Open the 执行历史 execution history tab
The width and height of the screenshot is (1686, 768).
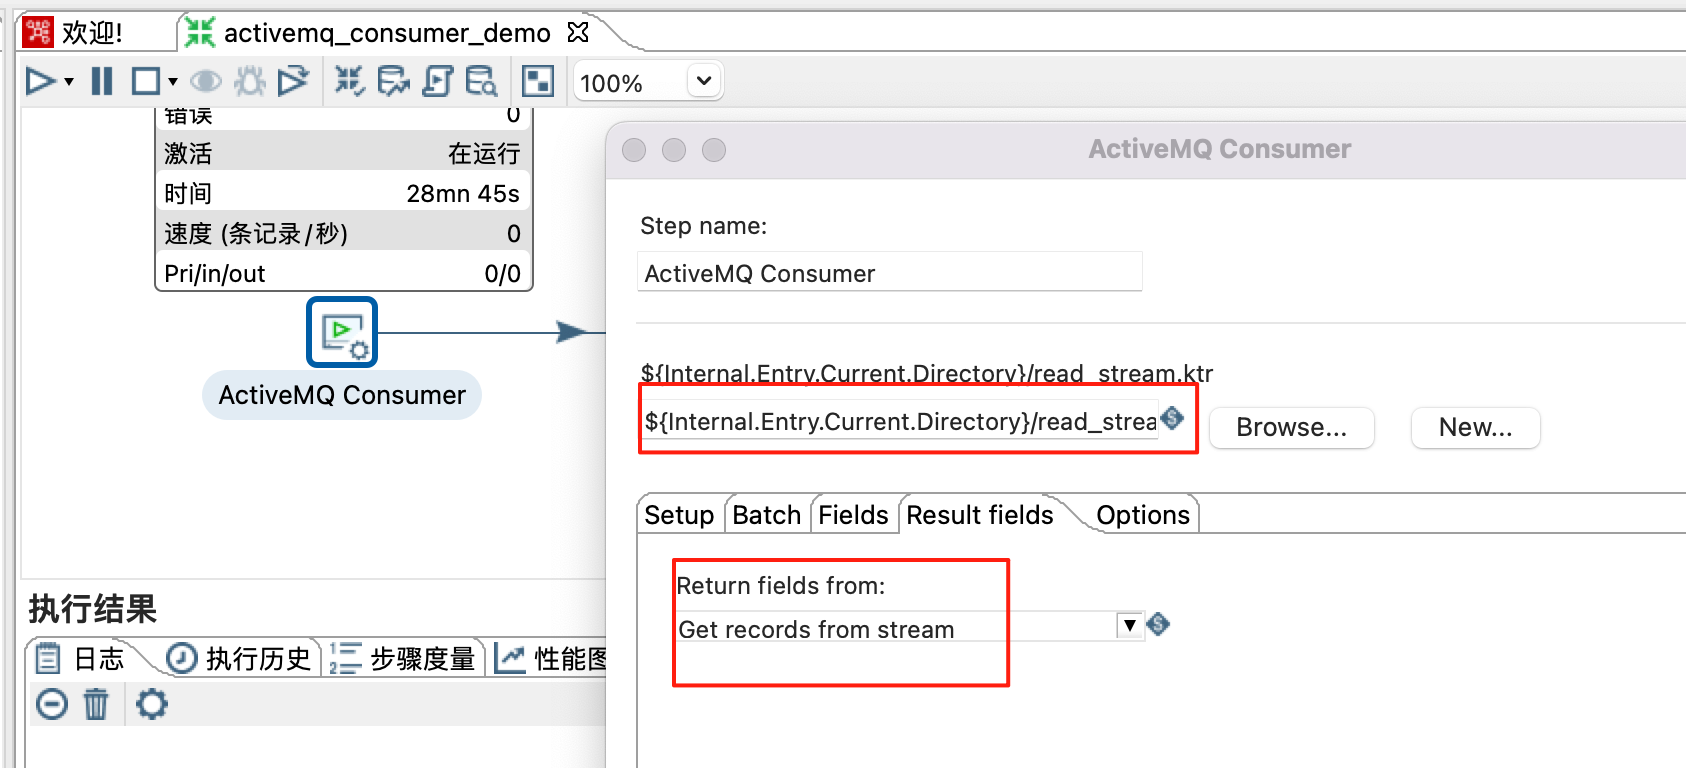pyautogui.click(x=238, y=658)
